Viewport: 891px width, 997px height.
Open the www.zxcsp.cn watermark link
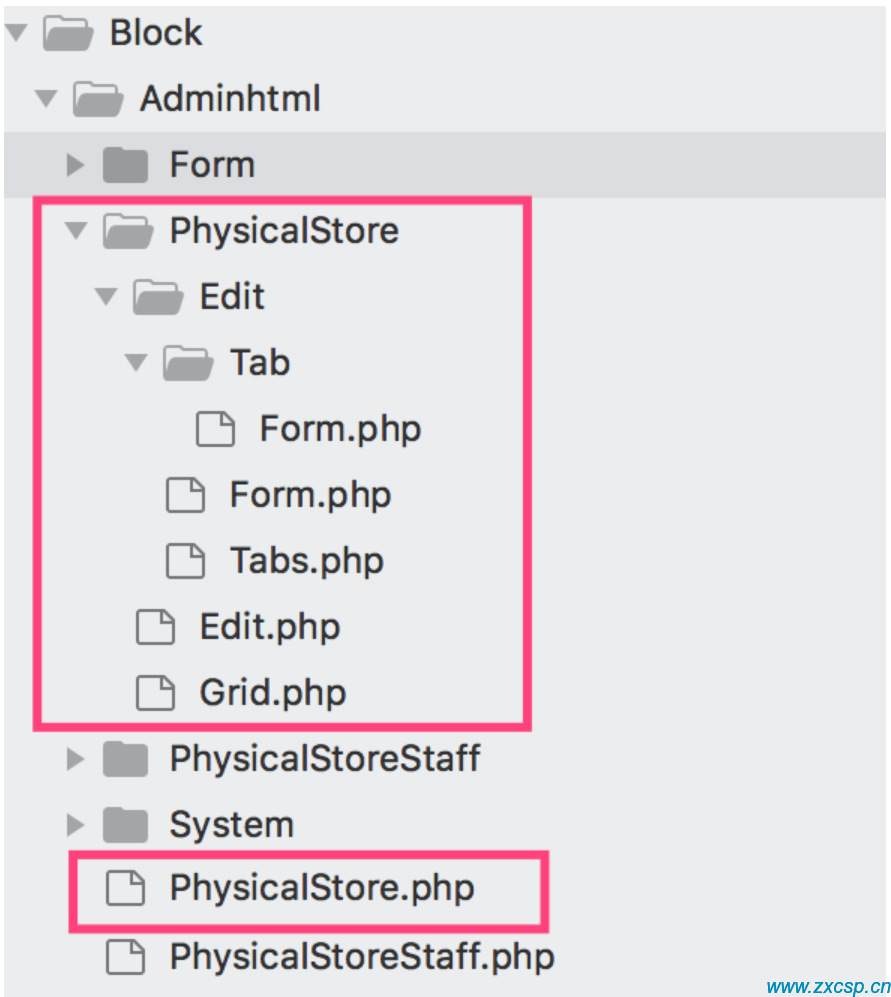point(828,986)
